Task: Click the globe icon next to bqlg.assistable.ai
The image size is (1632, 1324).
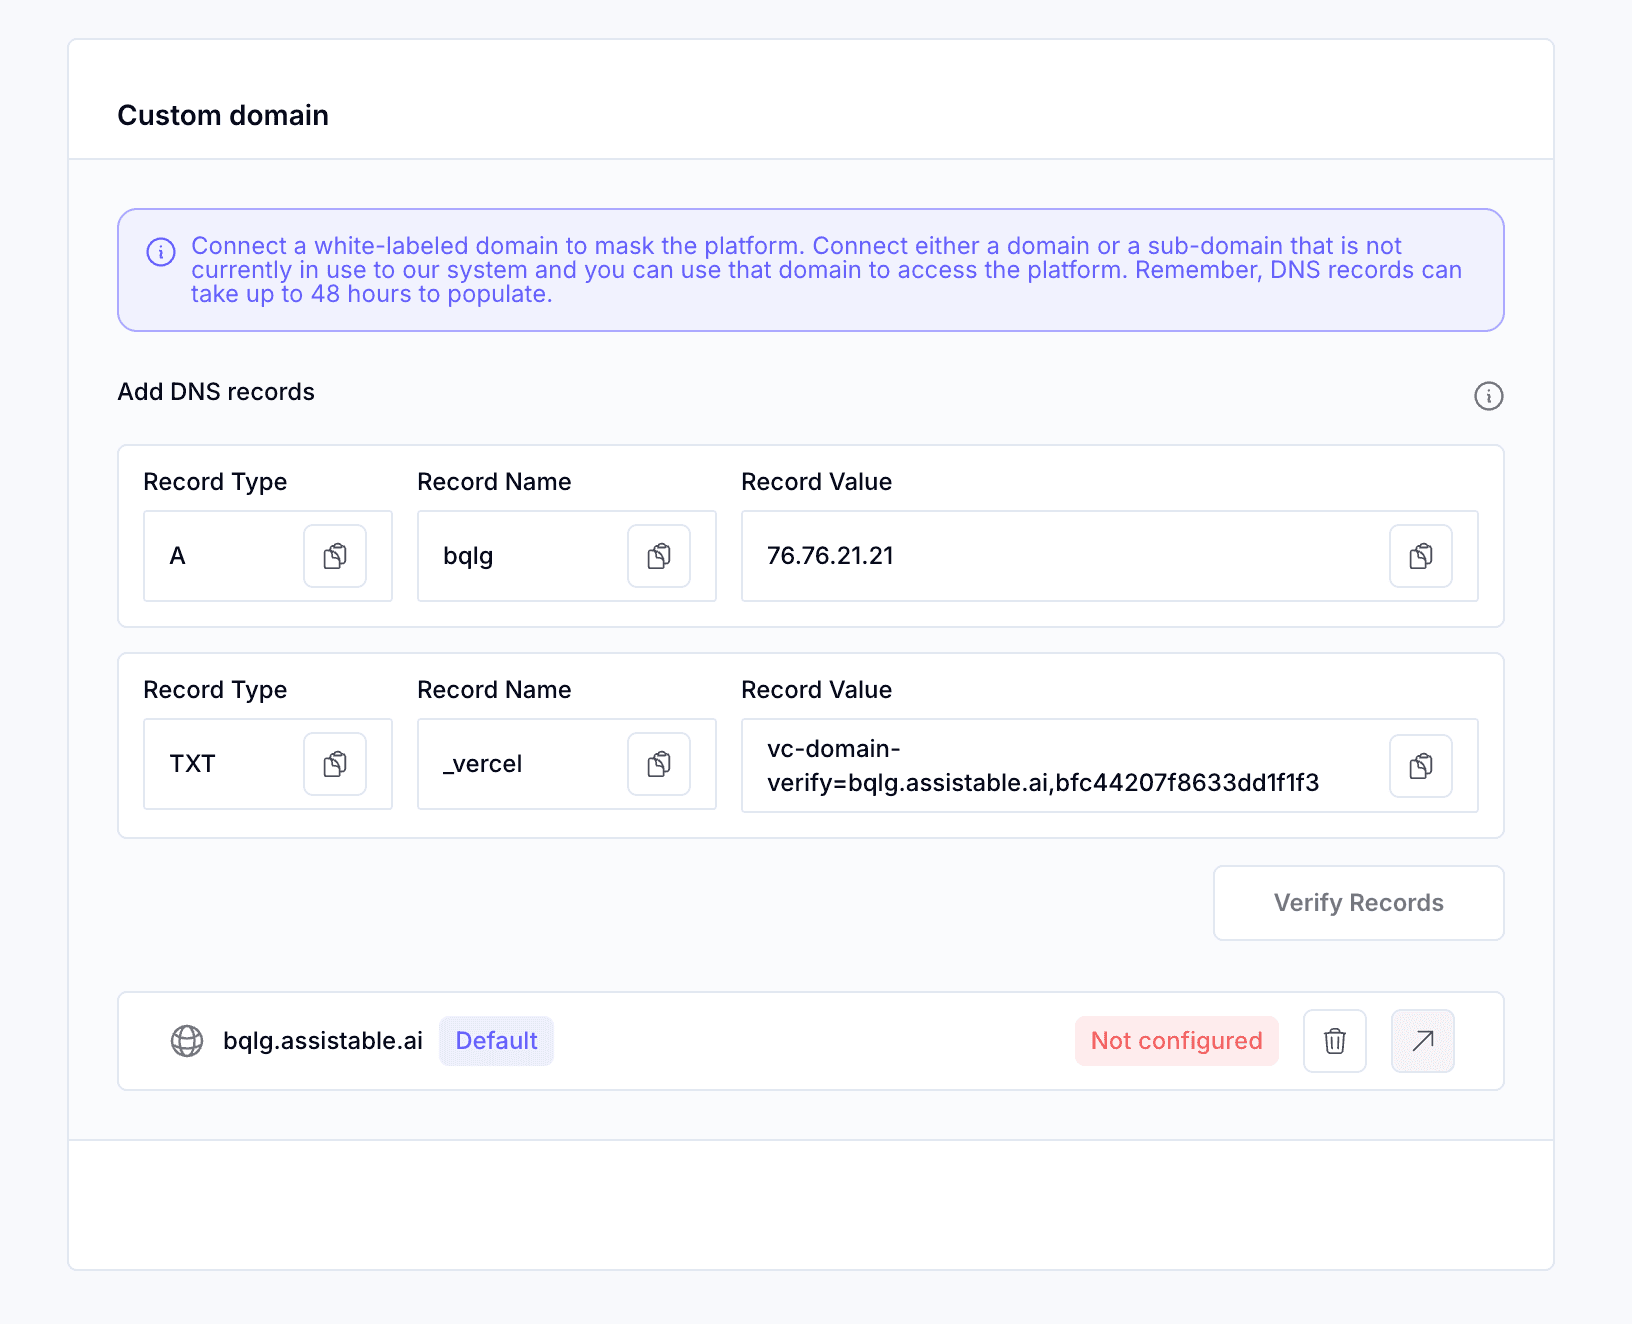Action: 187,1040
